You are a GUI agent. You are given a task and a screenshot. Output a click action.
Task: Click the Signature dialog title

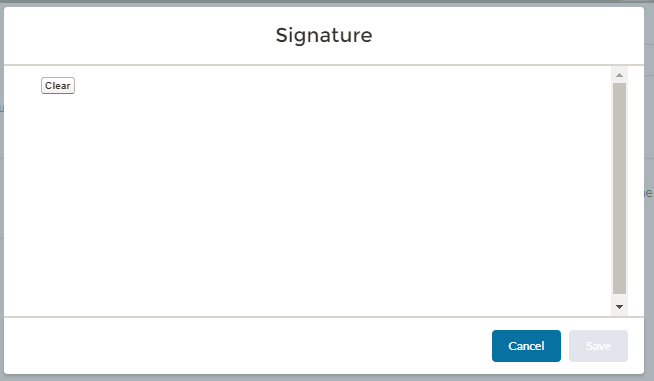click(324, 35)
